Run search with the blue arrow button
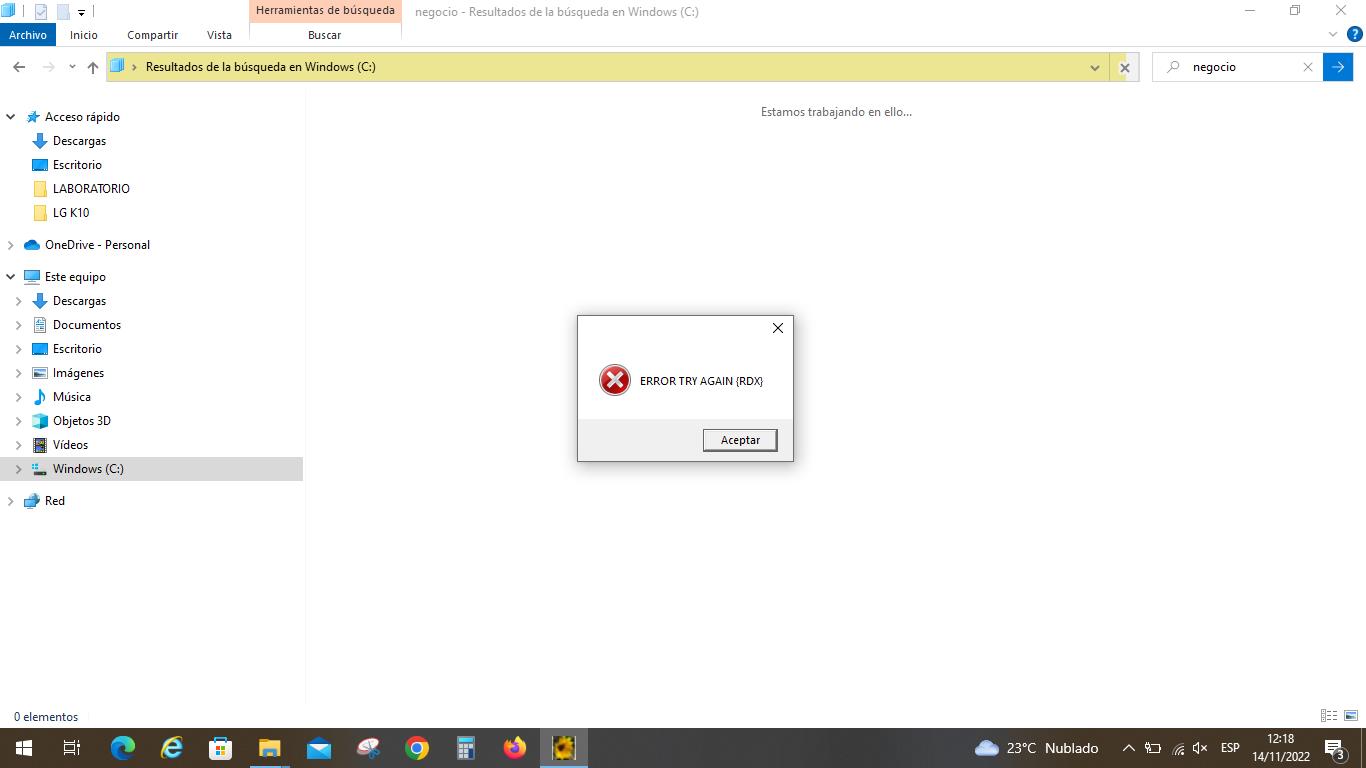Viewport: 1366px width, 768px height. coord(1337,67)
